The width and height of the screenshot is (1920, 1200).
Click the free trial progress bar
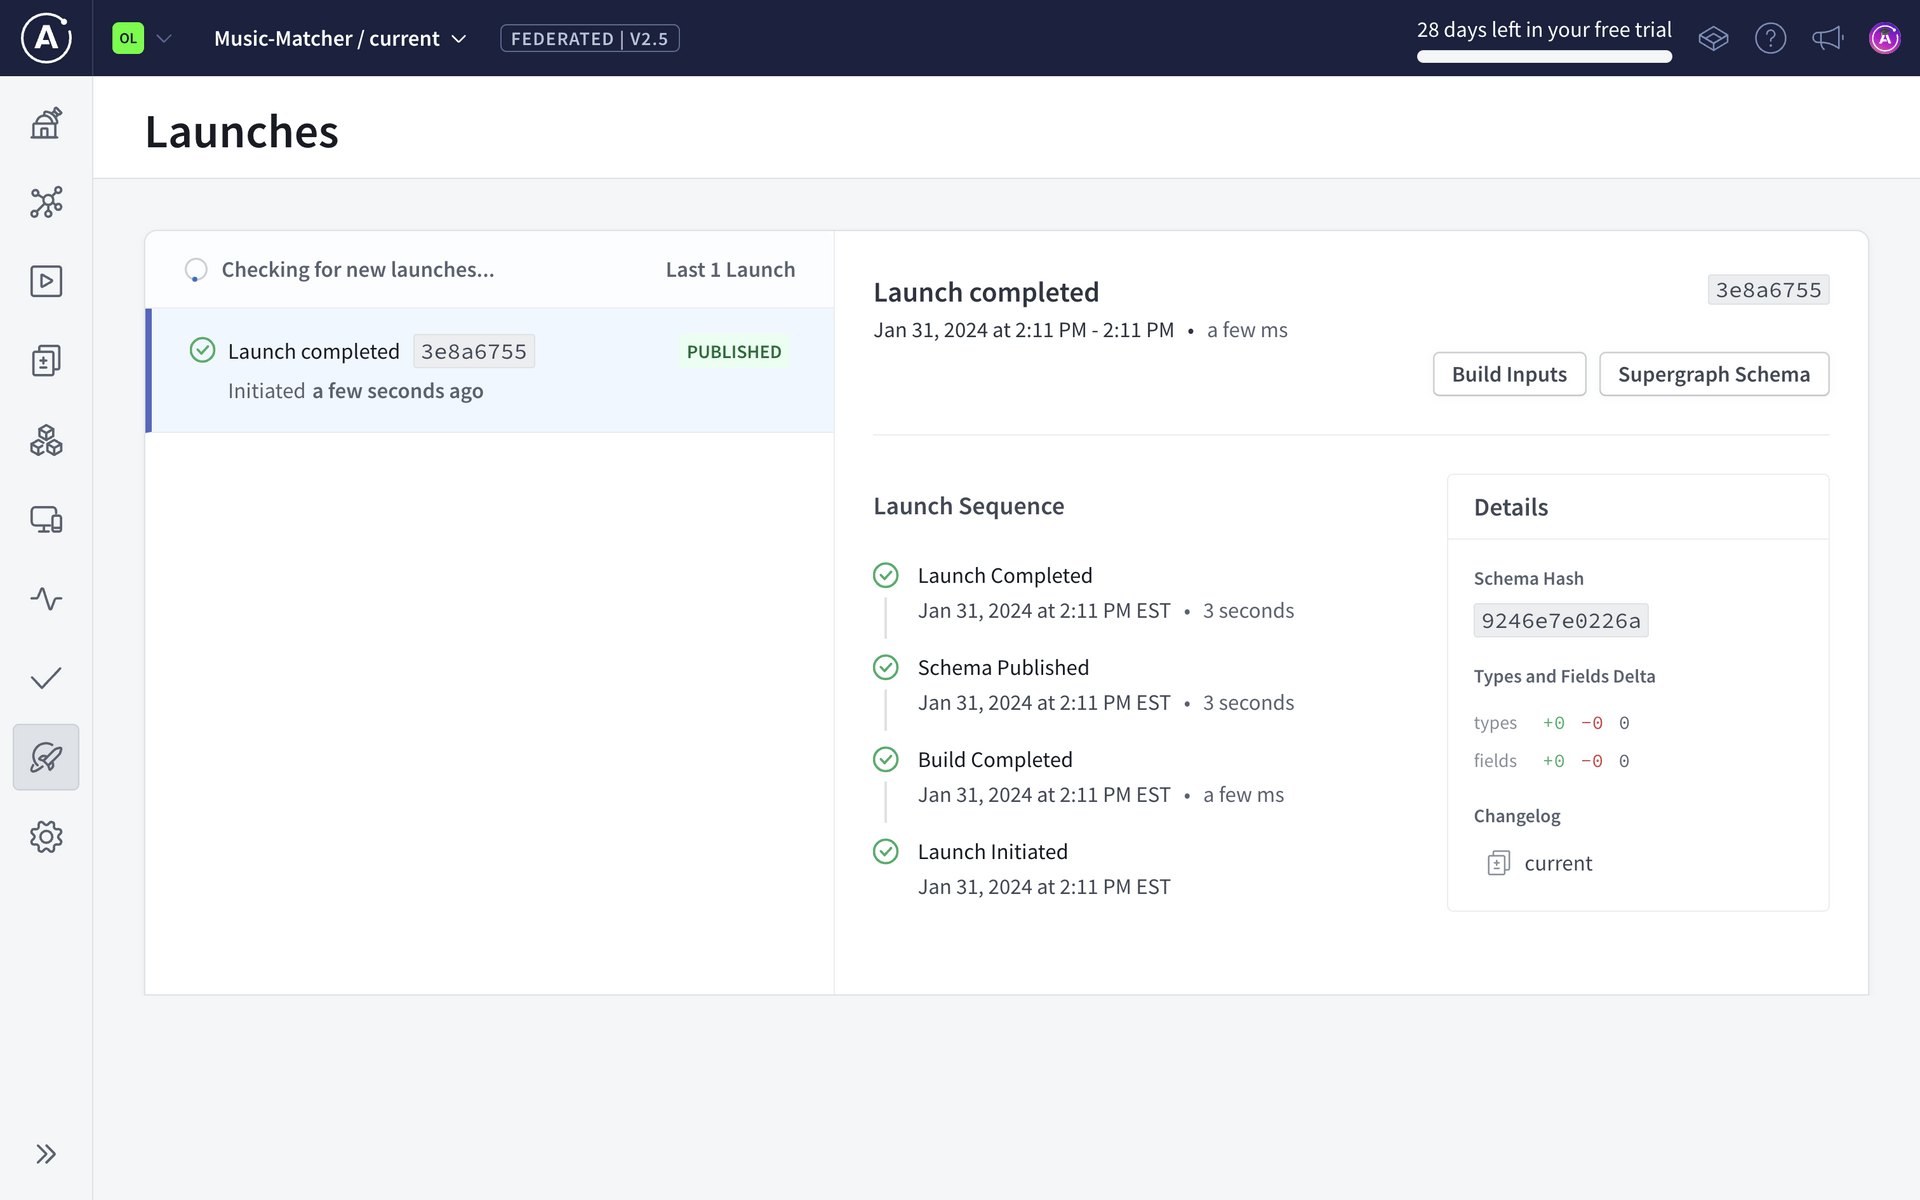pyautogui.click(x=1544, y=57)
